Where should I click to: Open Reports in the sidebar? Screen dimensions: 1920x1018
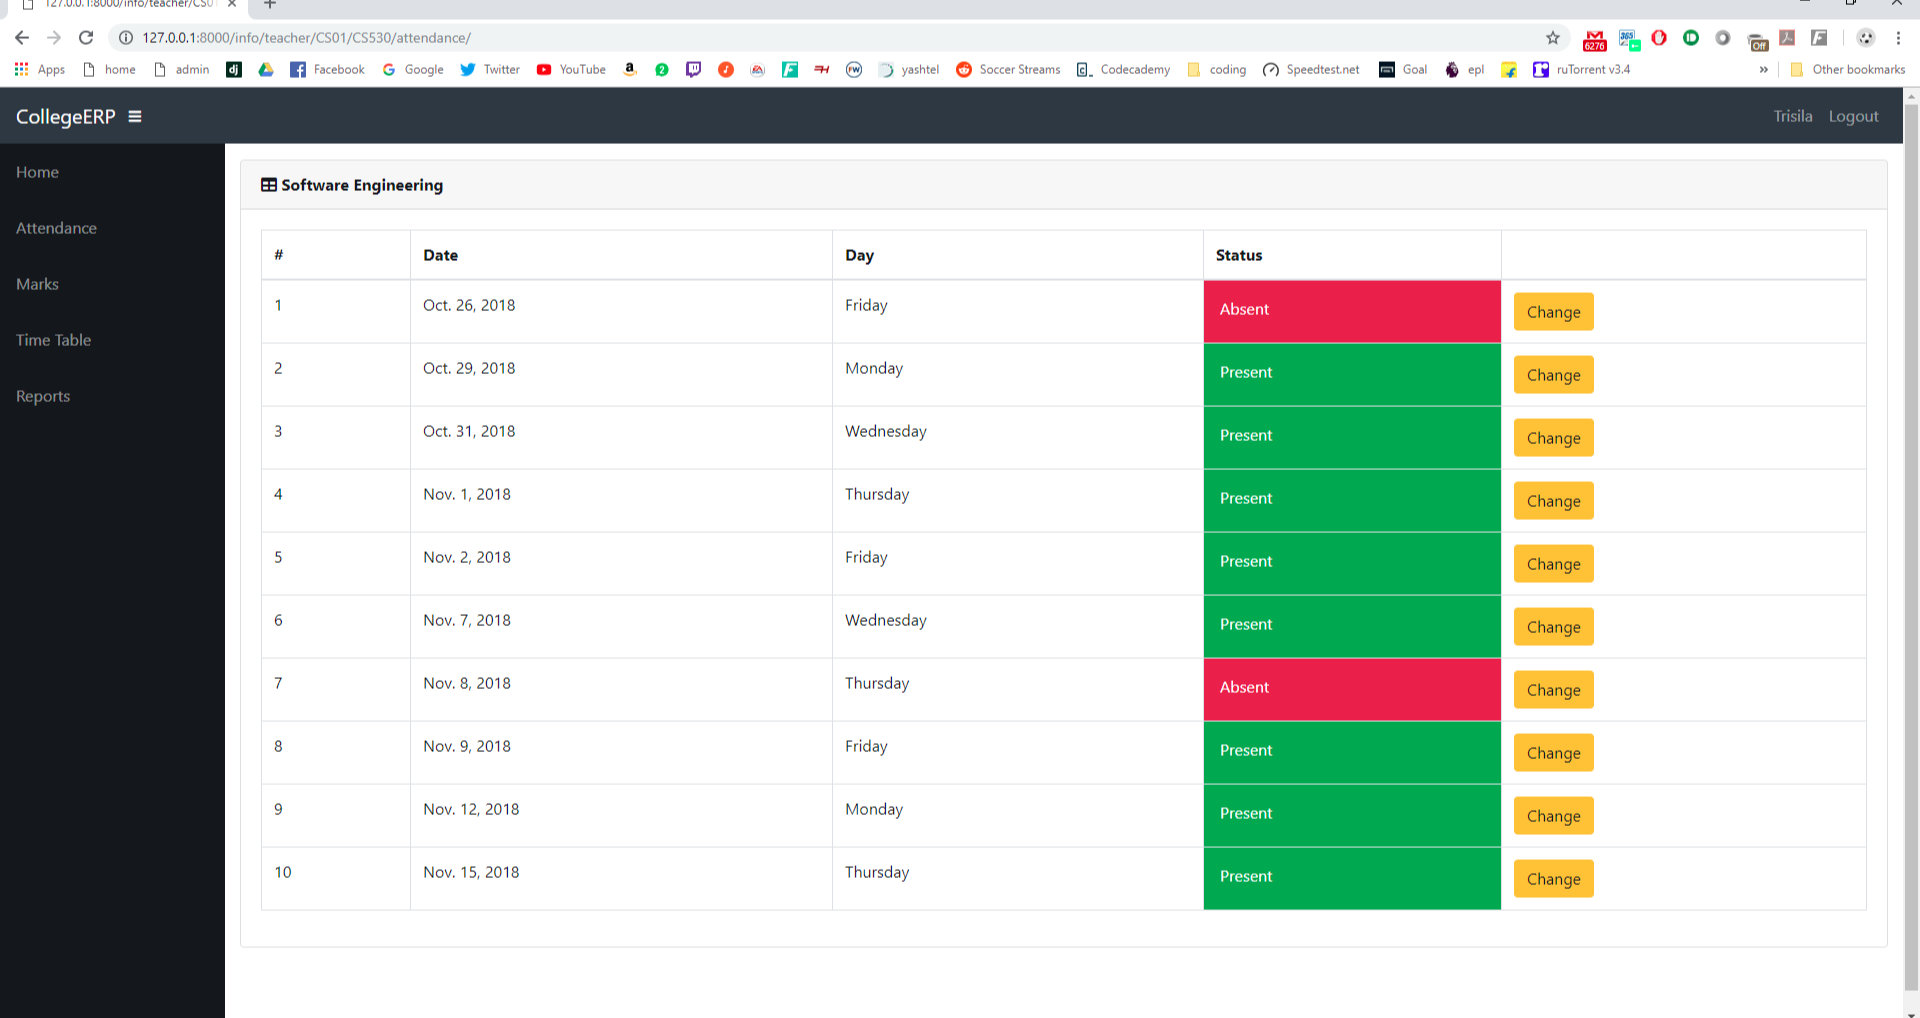click(x=43, y=396)
